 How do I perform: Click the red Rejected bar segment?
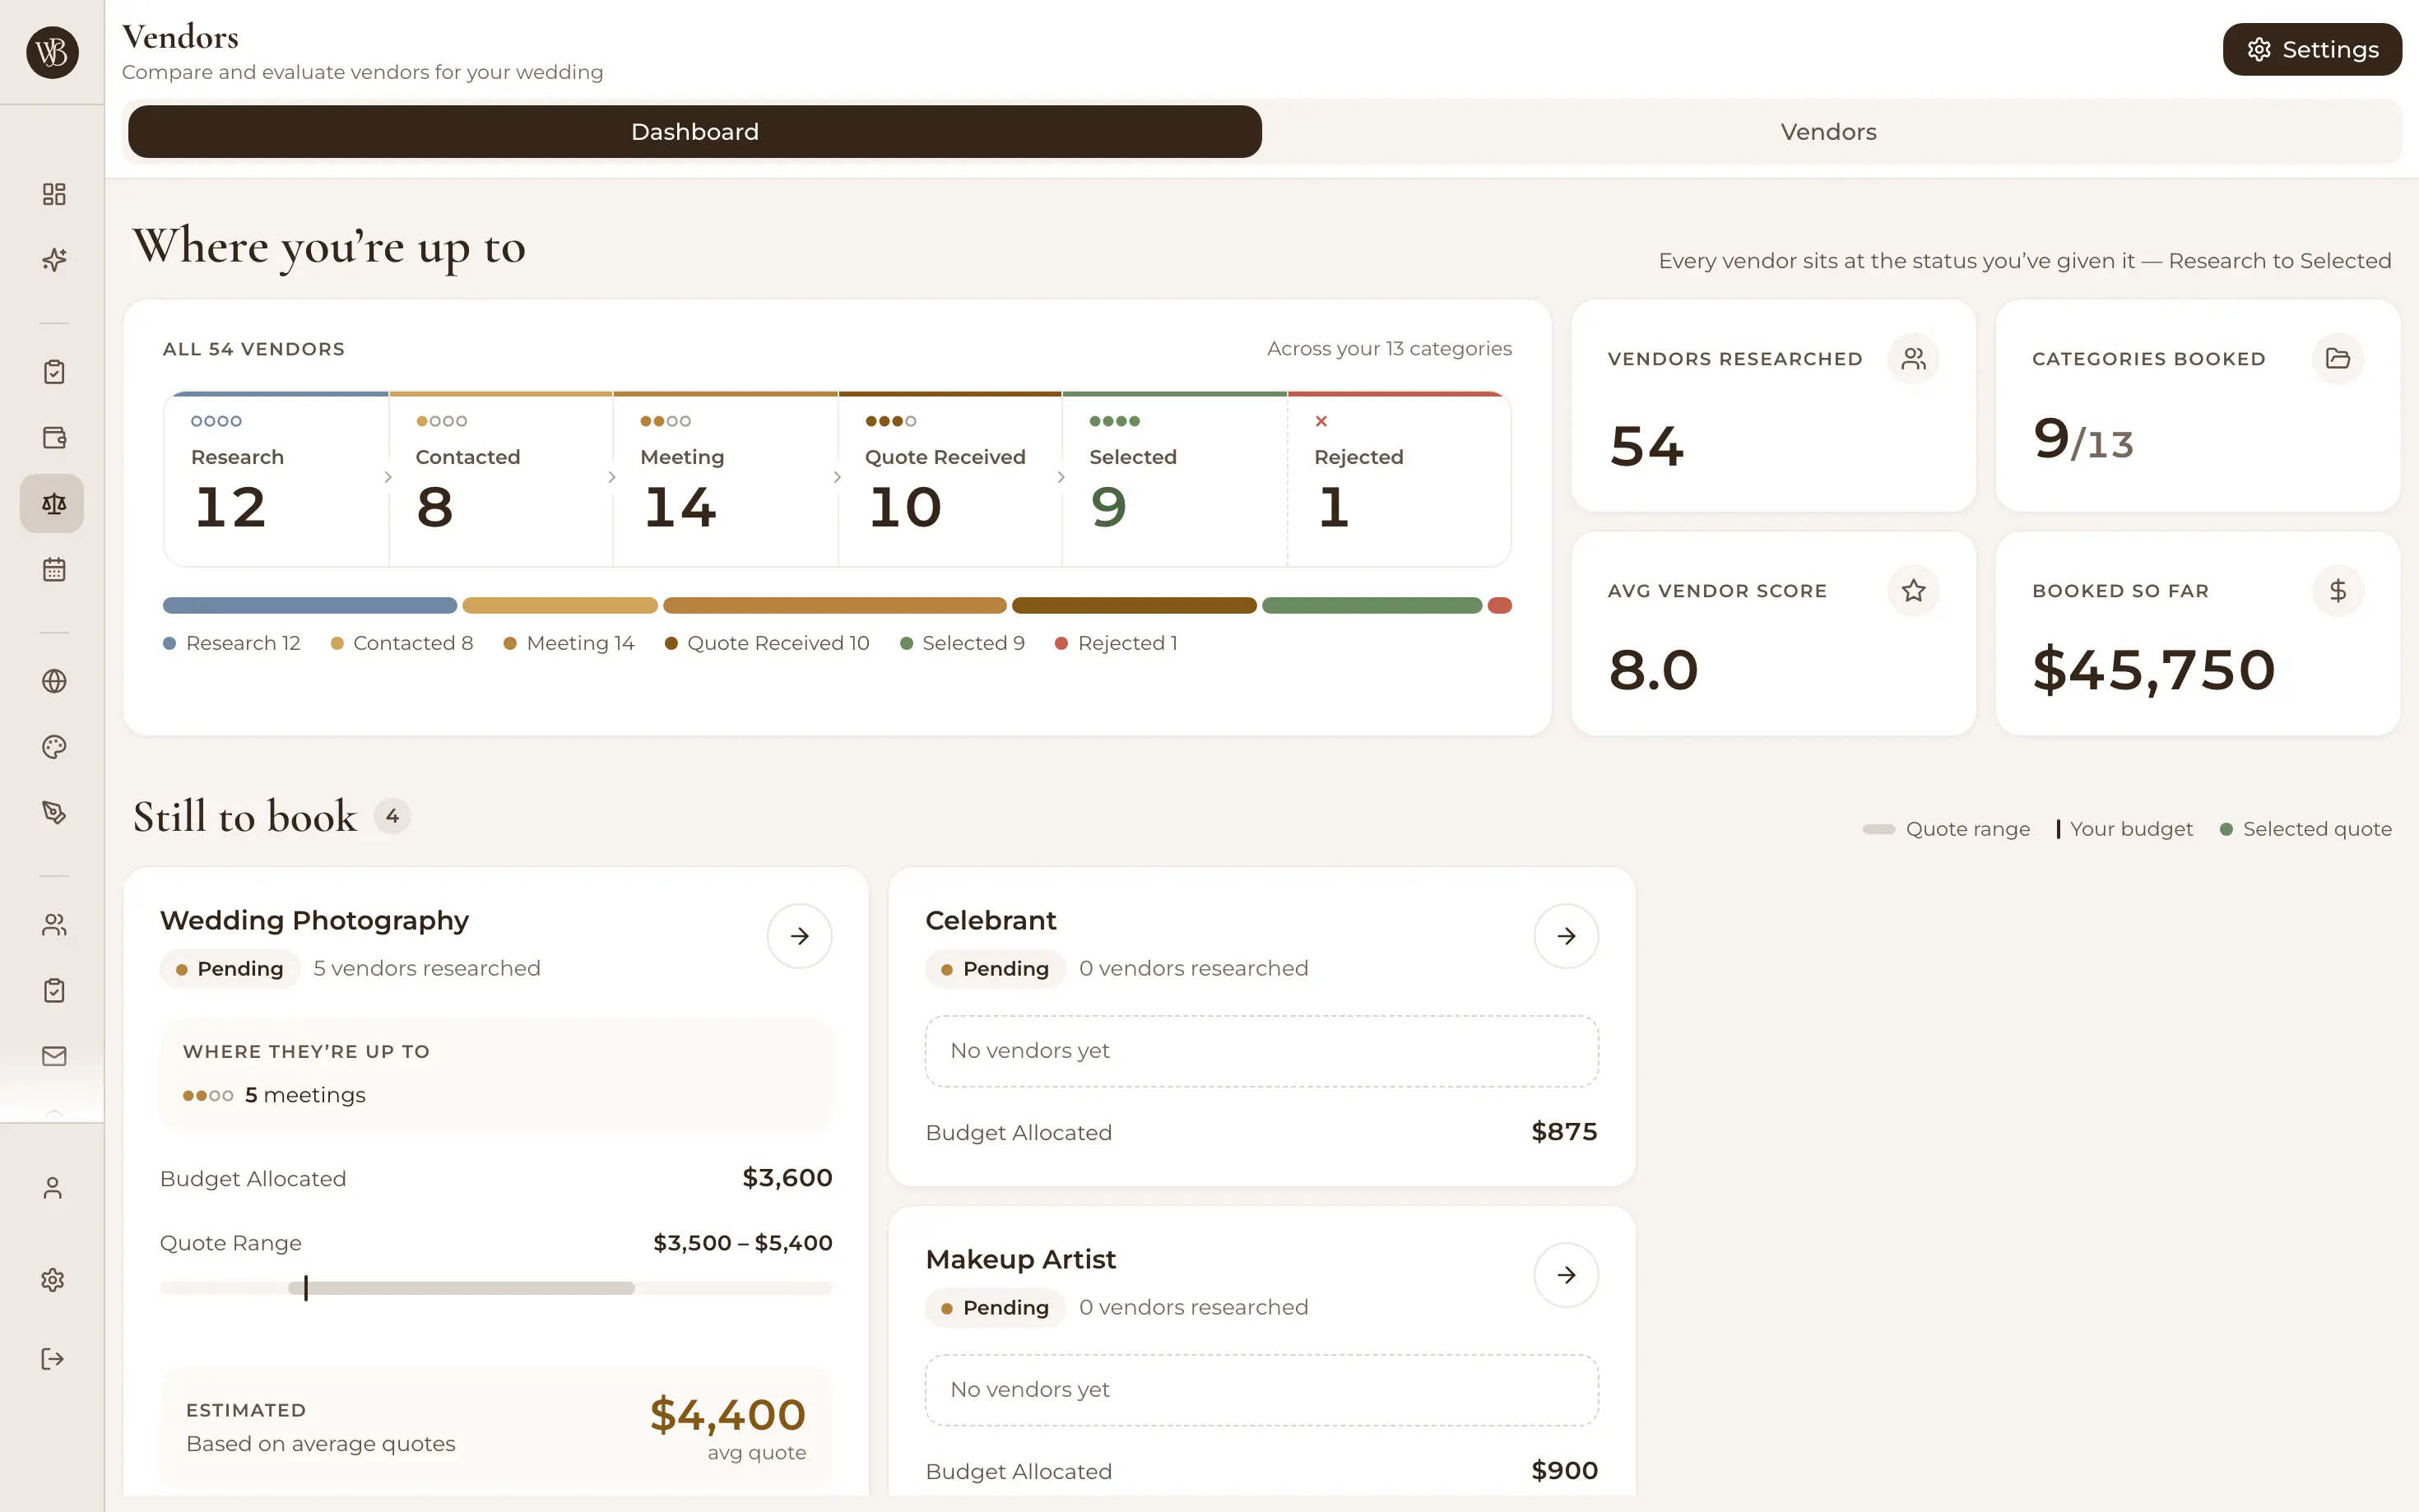point(1499,605)
